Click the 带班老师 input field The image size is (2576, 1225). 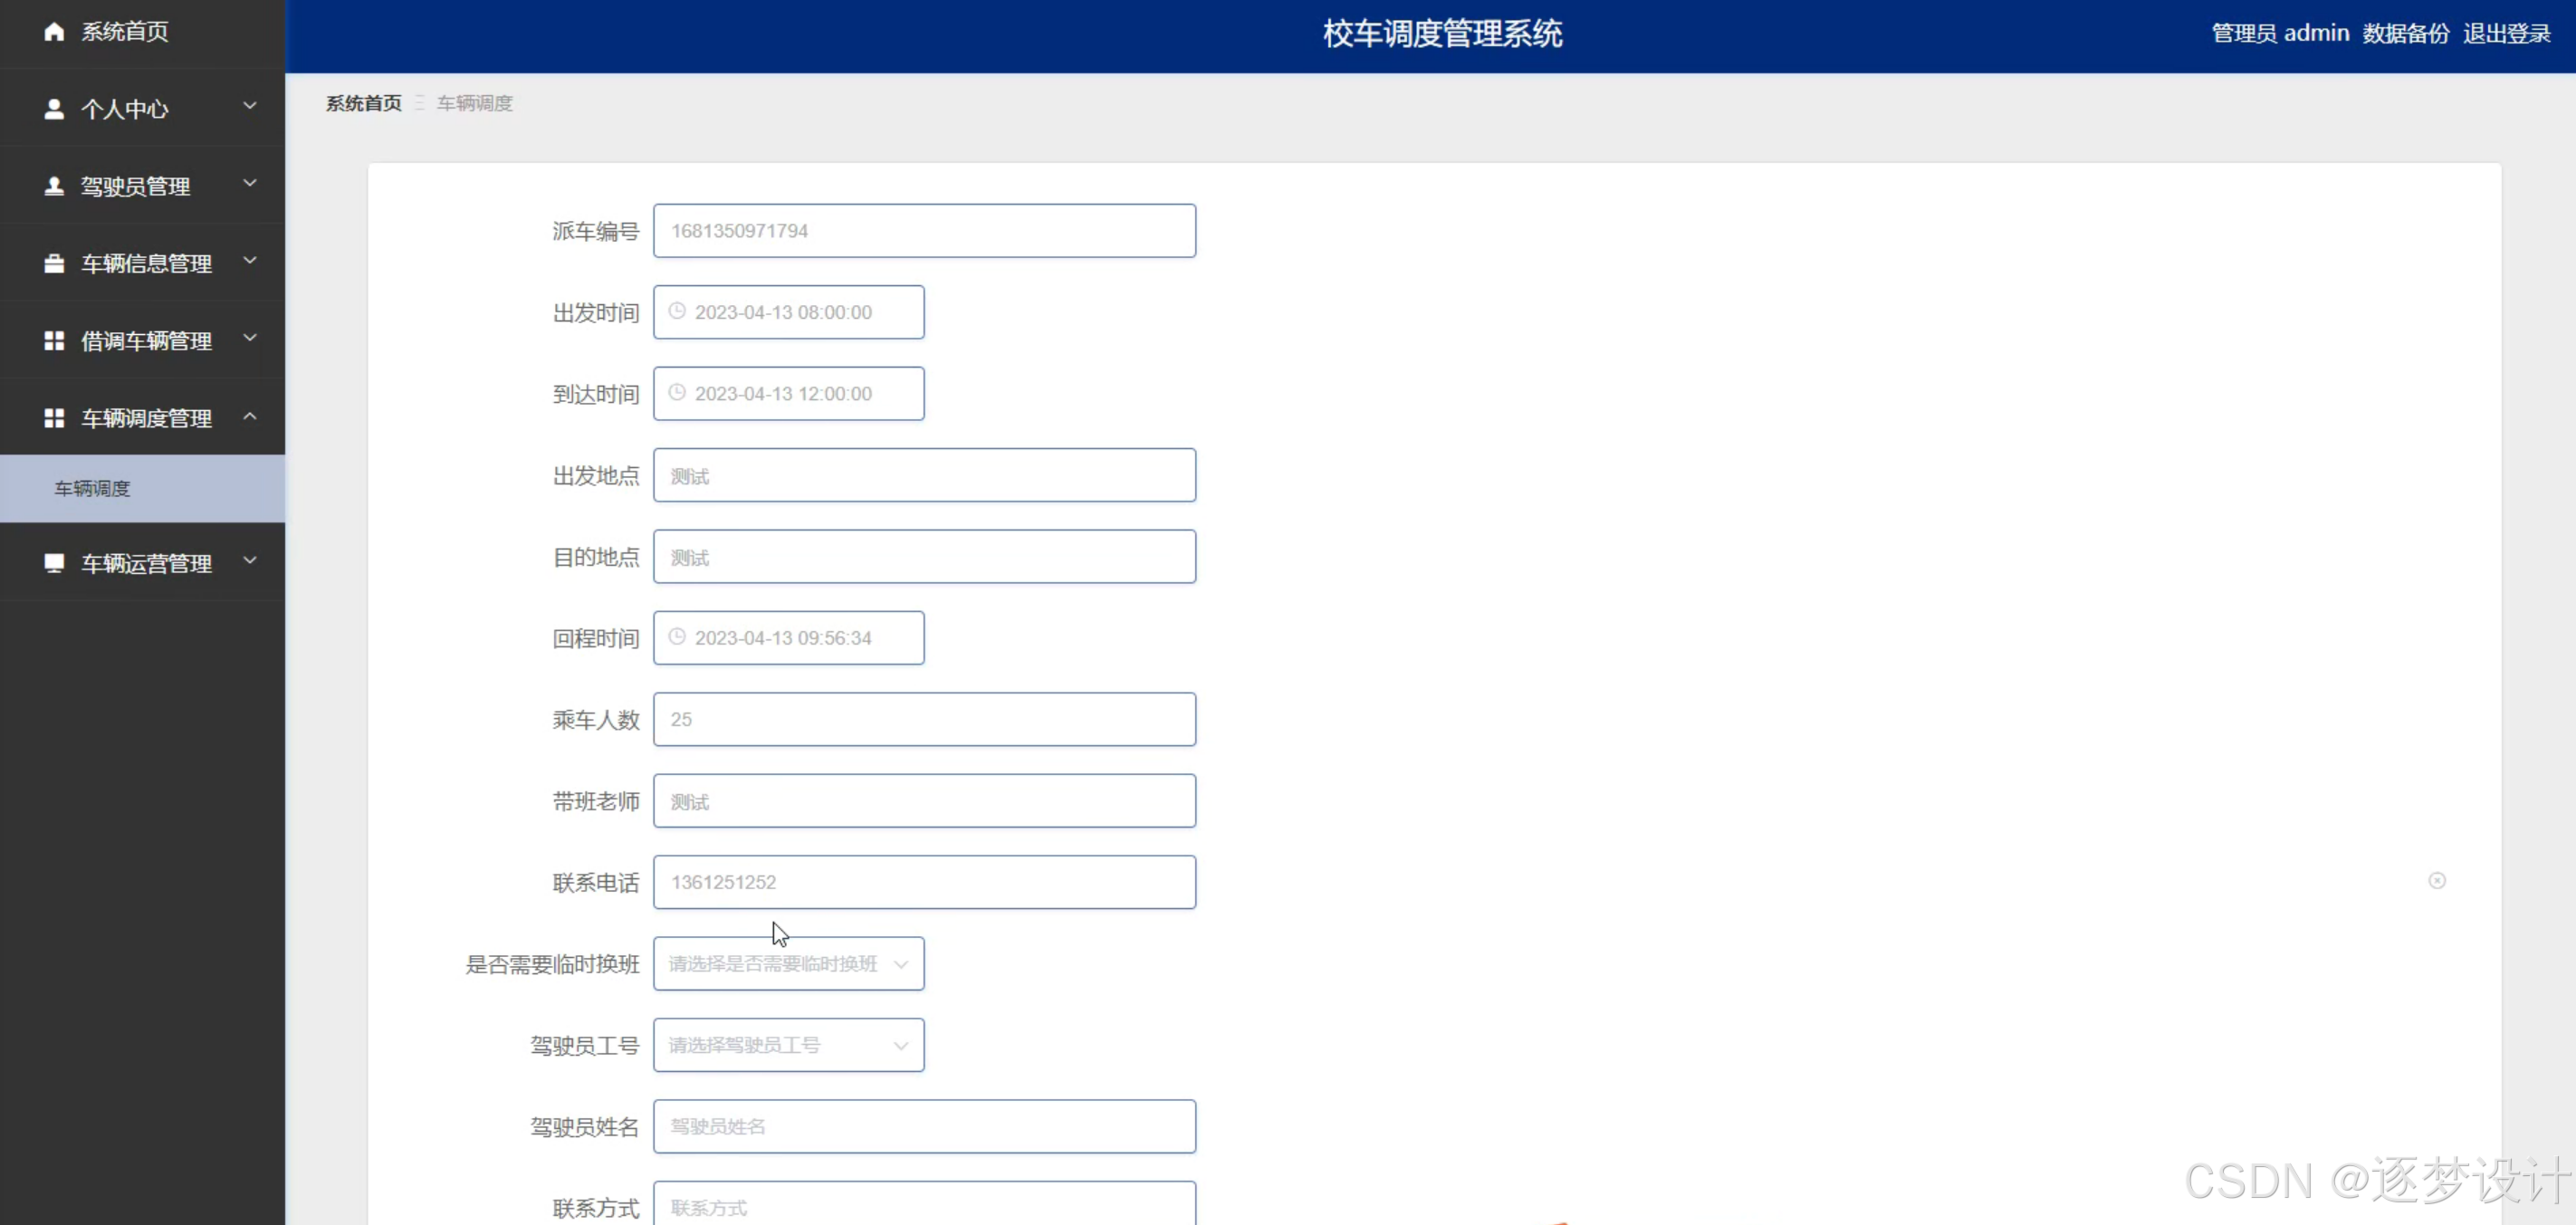[925, 801]
